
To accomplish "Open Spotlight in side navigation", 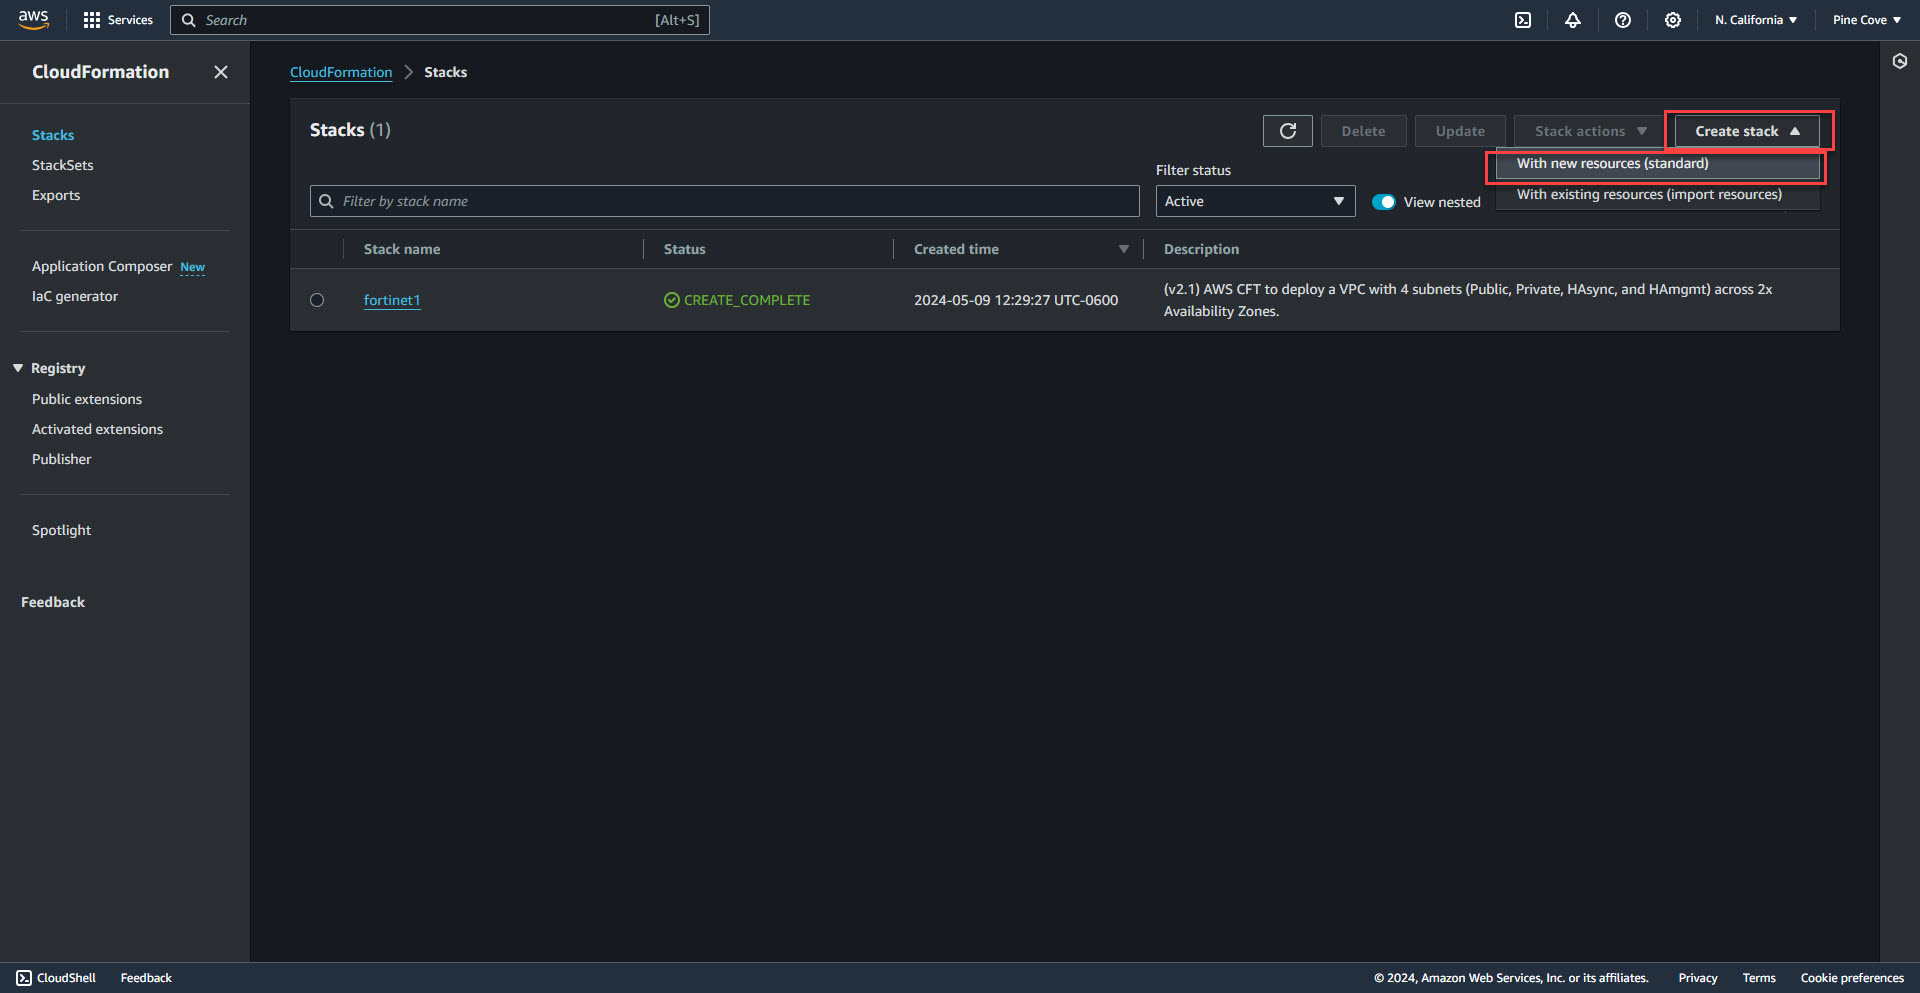I will [61, 530].
